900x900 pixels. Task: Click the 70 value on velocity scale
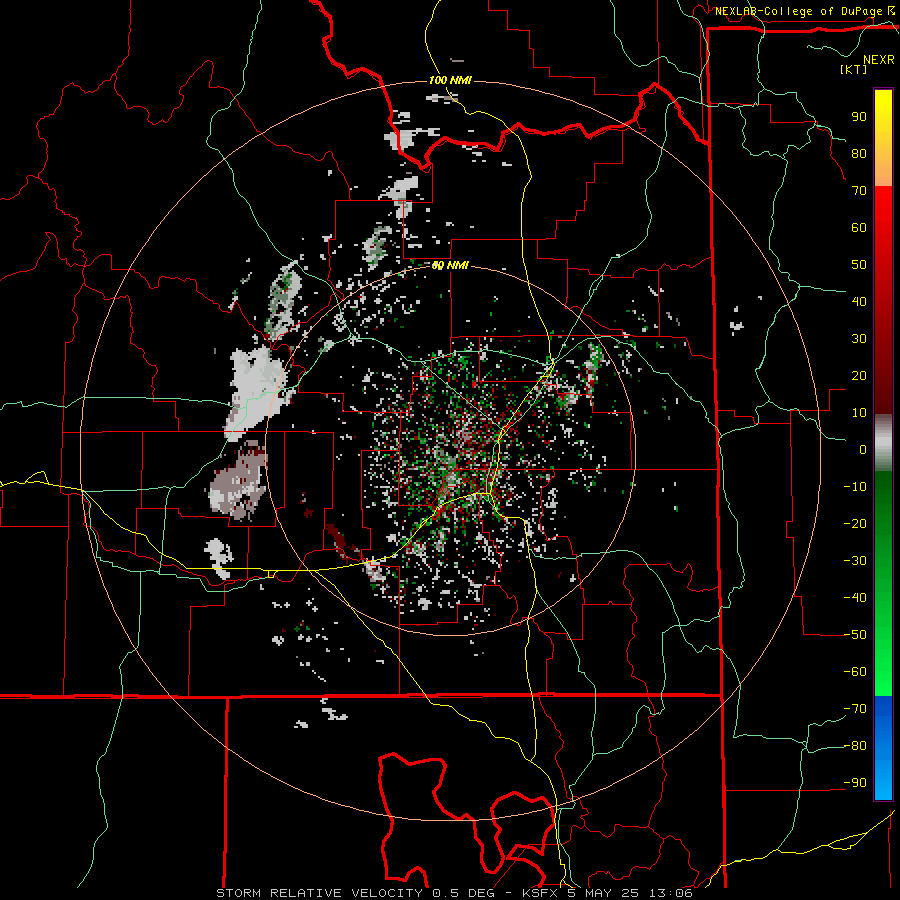pos(859,191)
